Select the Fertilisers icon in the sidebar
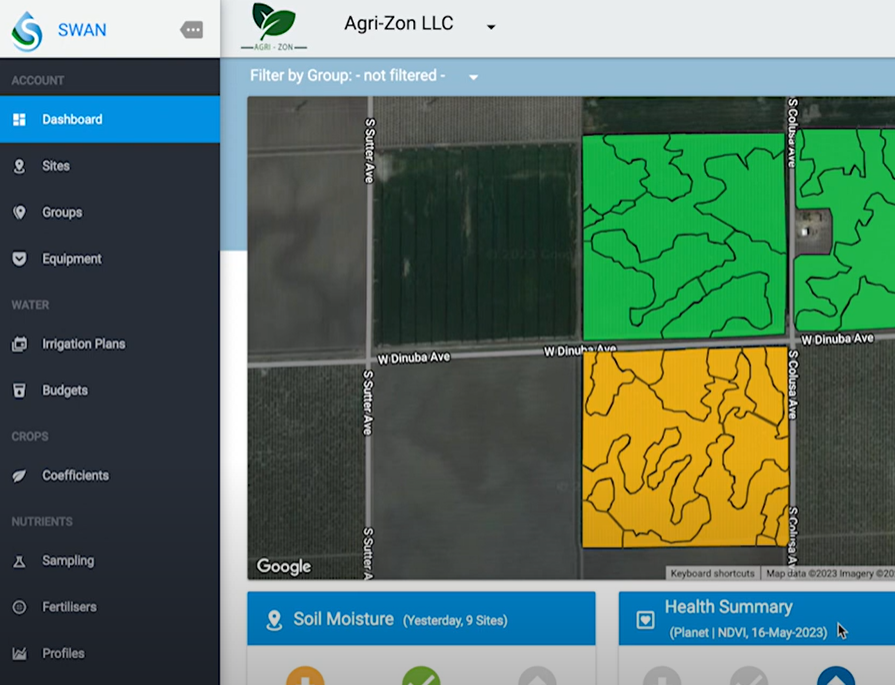This screenshot has width=895, height=685. tap(22, 607)
